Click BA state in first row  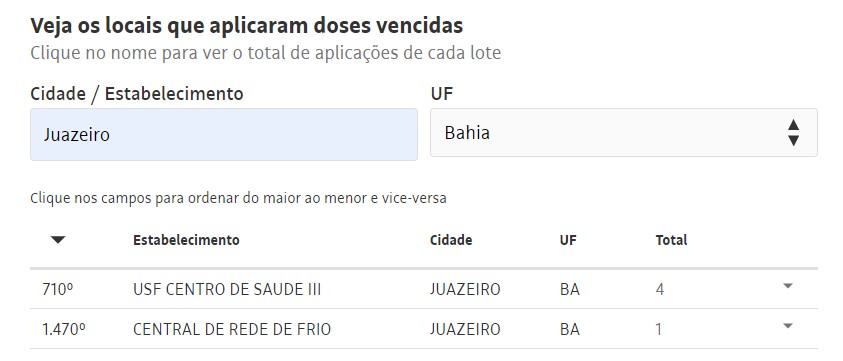click(569, 289)
